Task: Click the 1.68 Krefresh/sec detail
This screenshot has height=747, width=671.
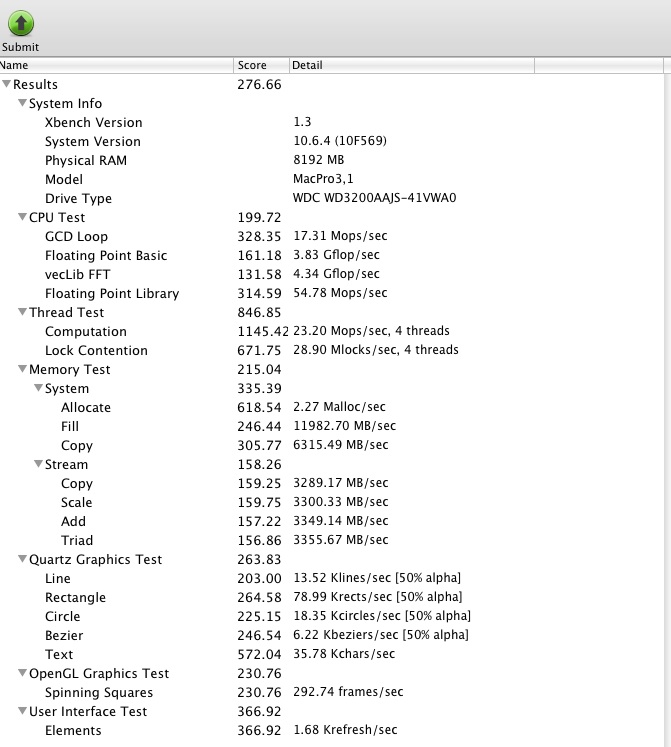Action: pyautogui.click(x=345, y=730)
